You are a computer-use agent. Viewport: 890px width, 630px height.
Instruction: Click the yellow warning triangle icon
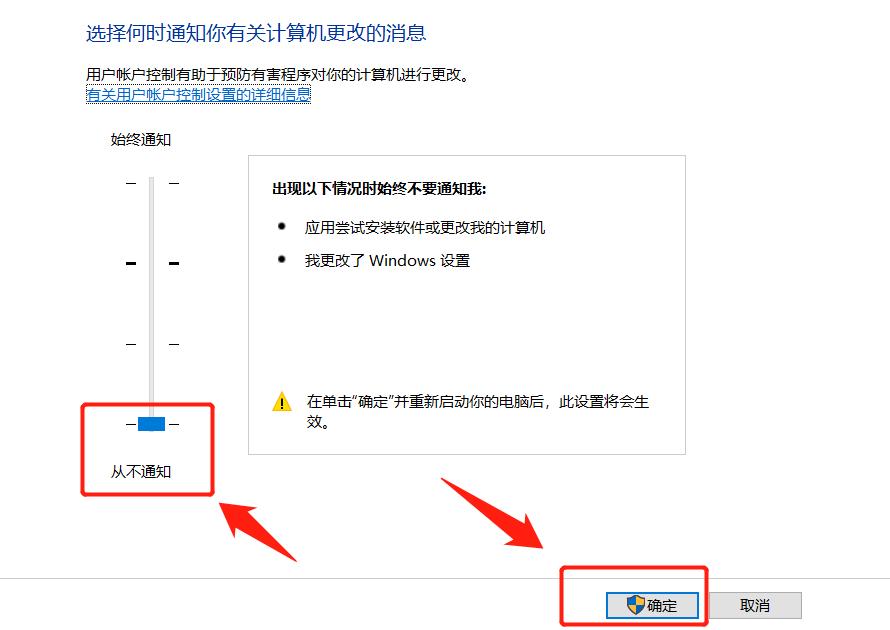pos(282,402)
